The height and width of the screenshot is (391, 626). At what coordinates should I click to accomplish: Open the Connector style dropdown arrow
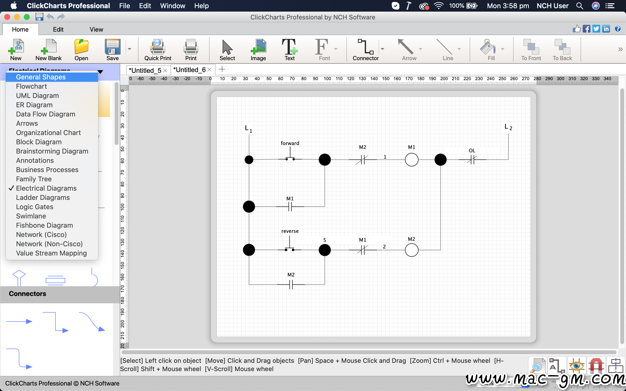[382, 49]
